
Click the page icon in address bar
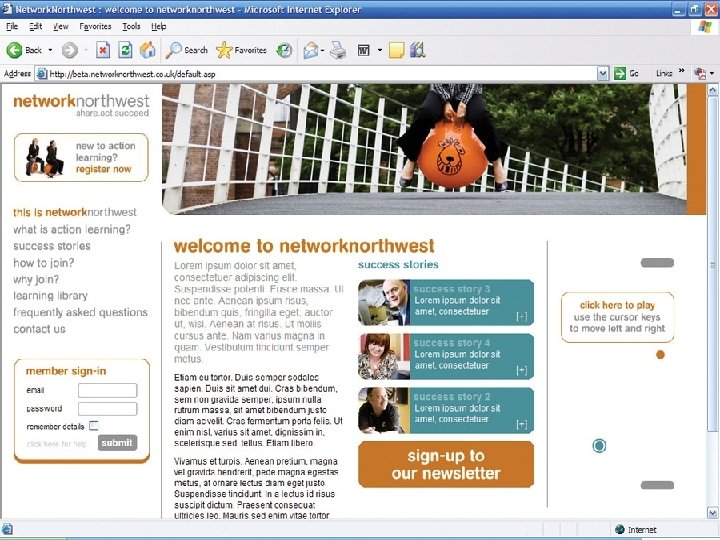pos(42,73)
